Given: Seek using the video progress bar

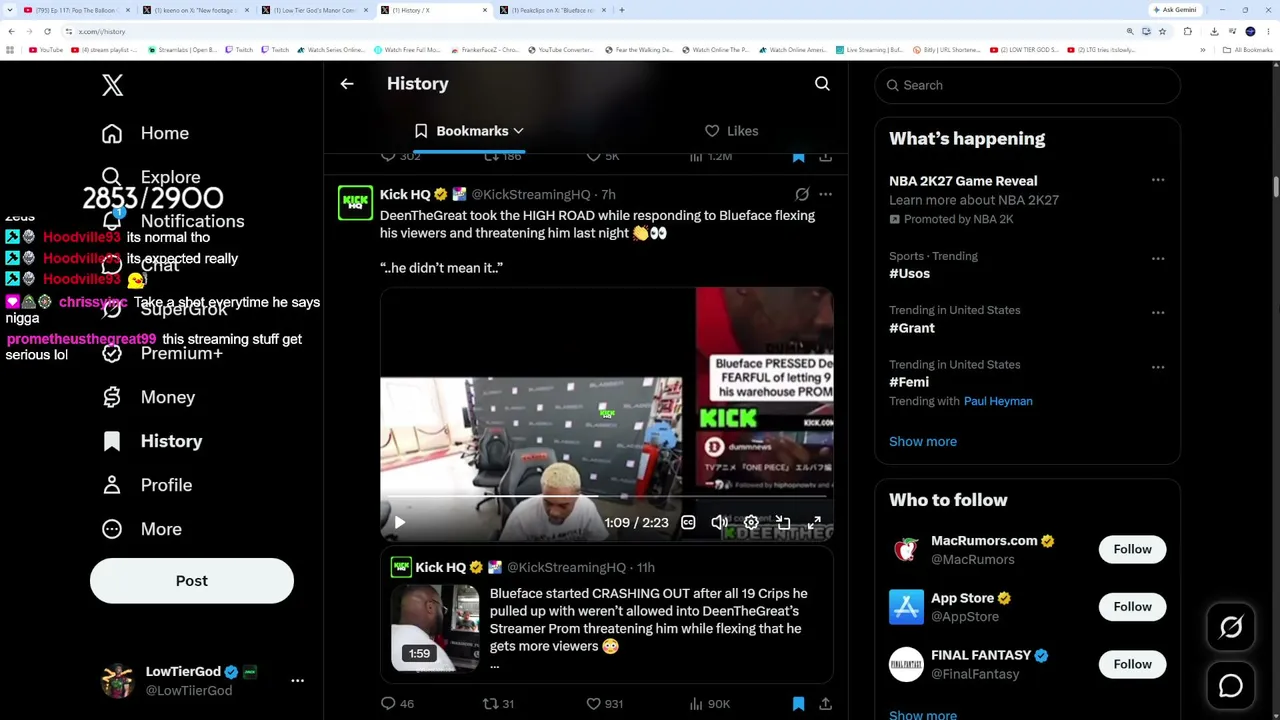Looking at the screenshot, I should click(606, 496).
